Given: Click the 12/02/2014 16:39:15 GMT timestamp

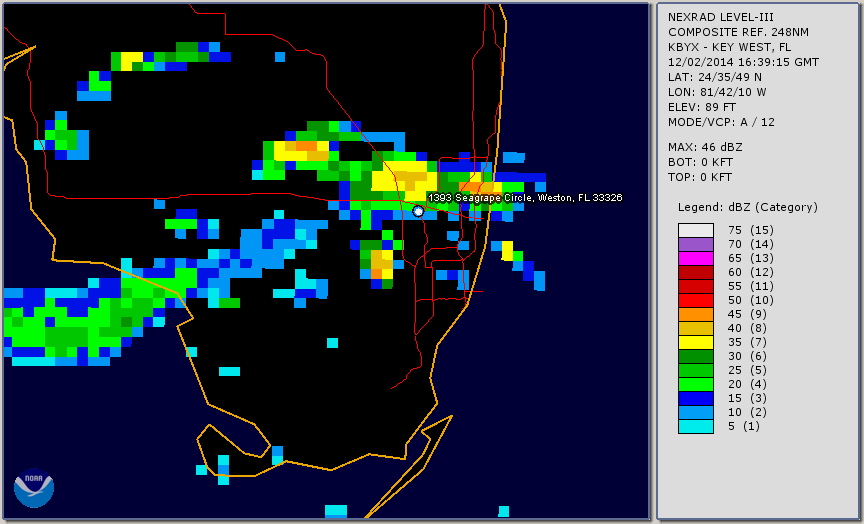Looking at the screenshot, I should (743, 62).
